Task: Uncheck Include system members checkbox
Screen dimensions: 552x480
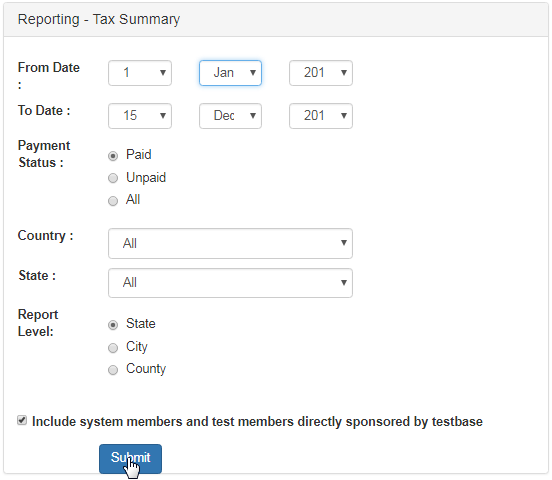Action: click(22, 420)
